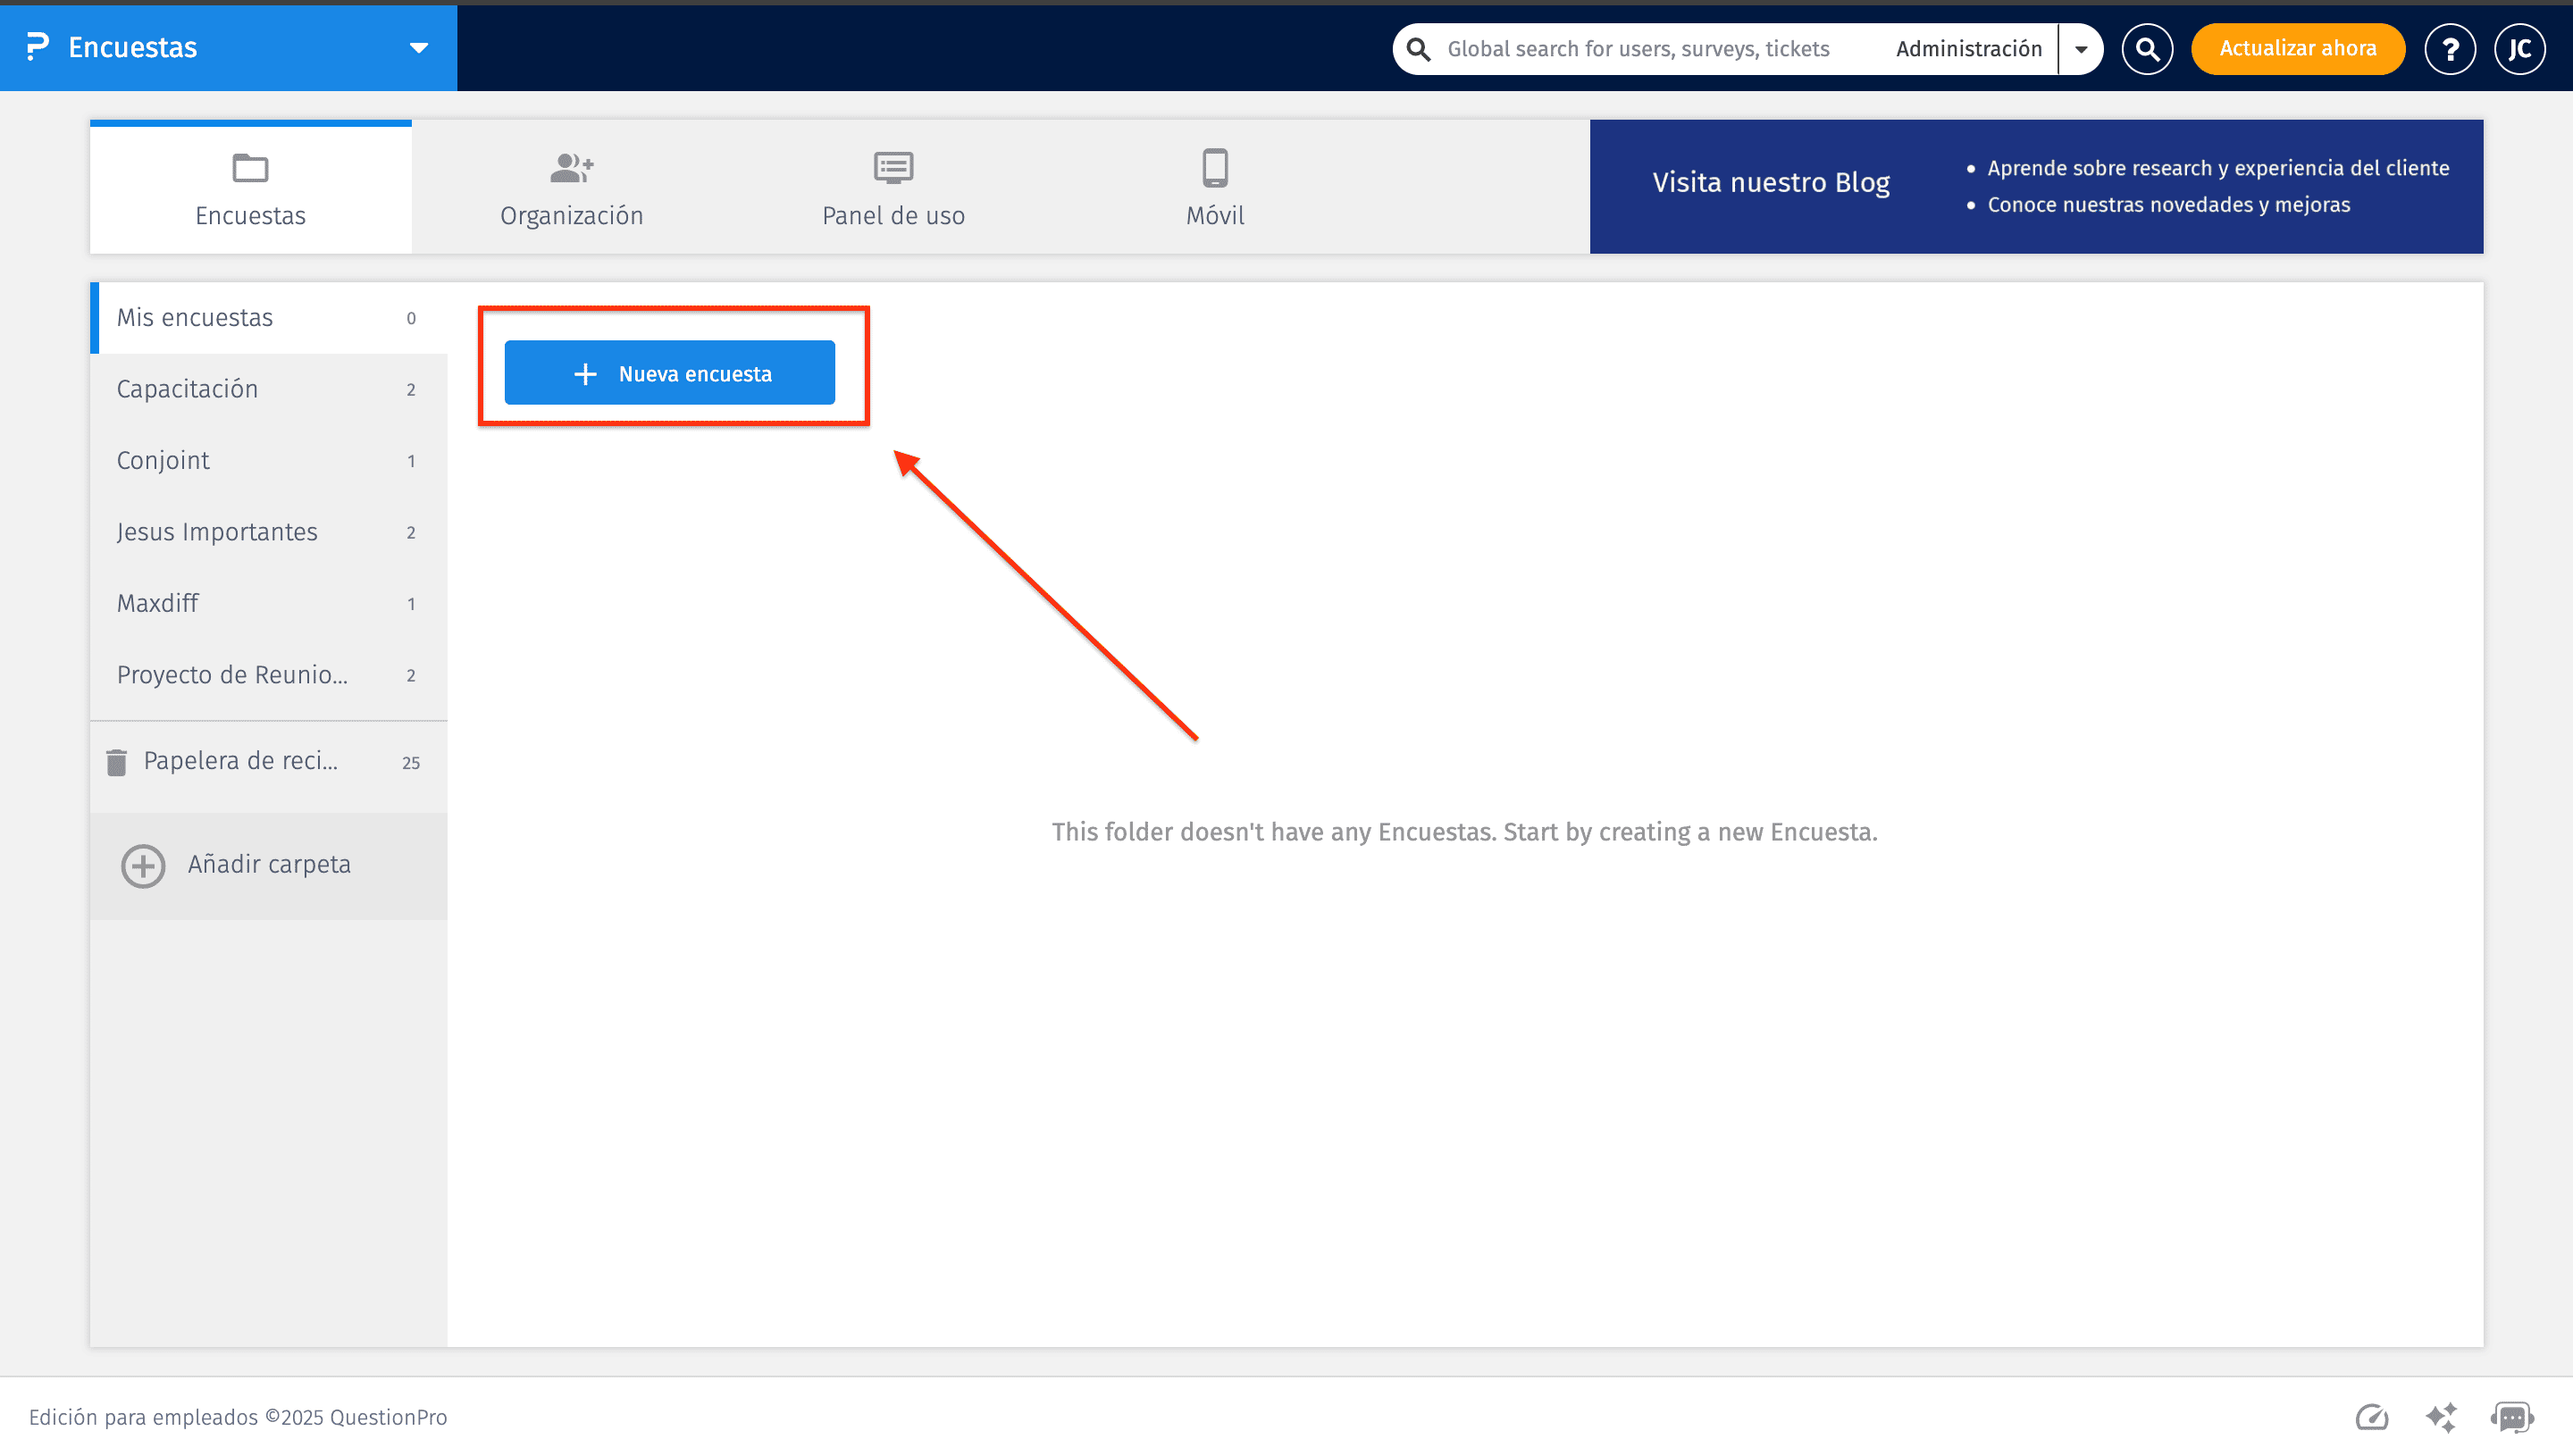This screenshot has height=1456, width=2573.
Task: Select the Mis encuestas folder
Action: coord(195,317)
